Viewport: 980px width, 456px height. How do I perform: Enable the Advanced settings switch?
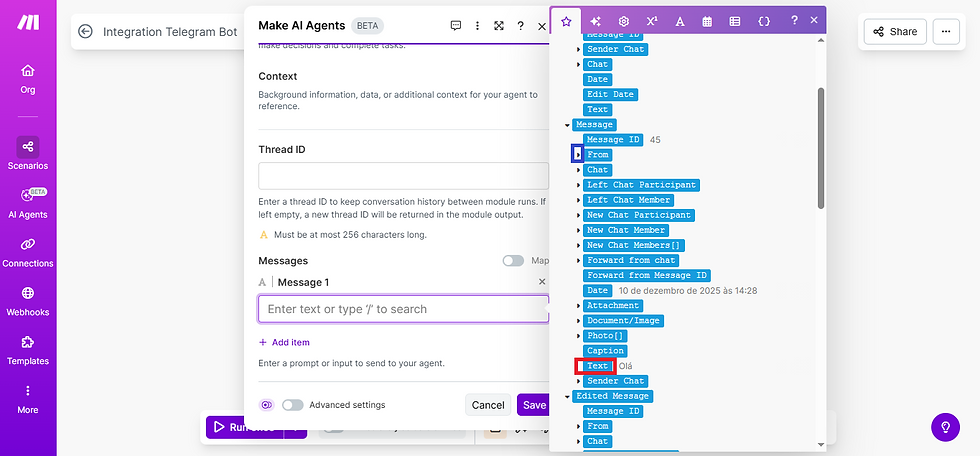click(x=292, y=405)
